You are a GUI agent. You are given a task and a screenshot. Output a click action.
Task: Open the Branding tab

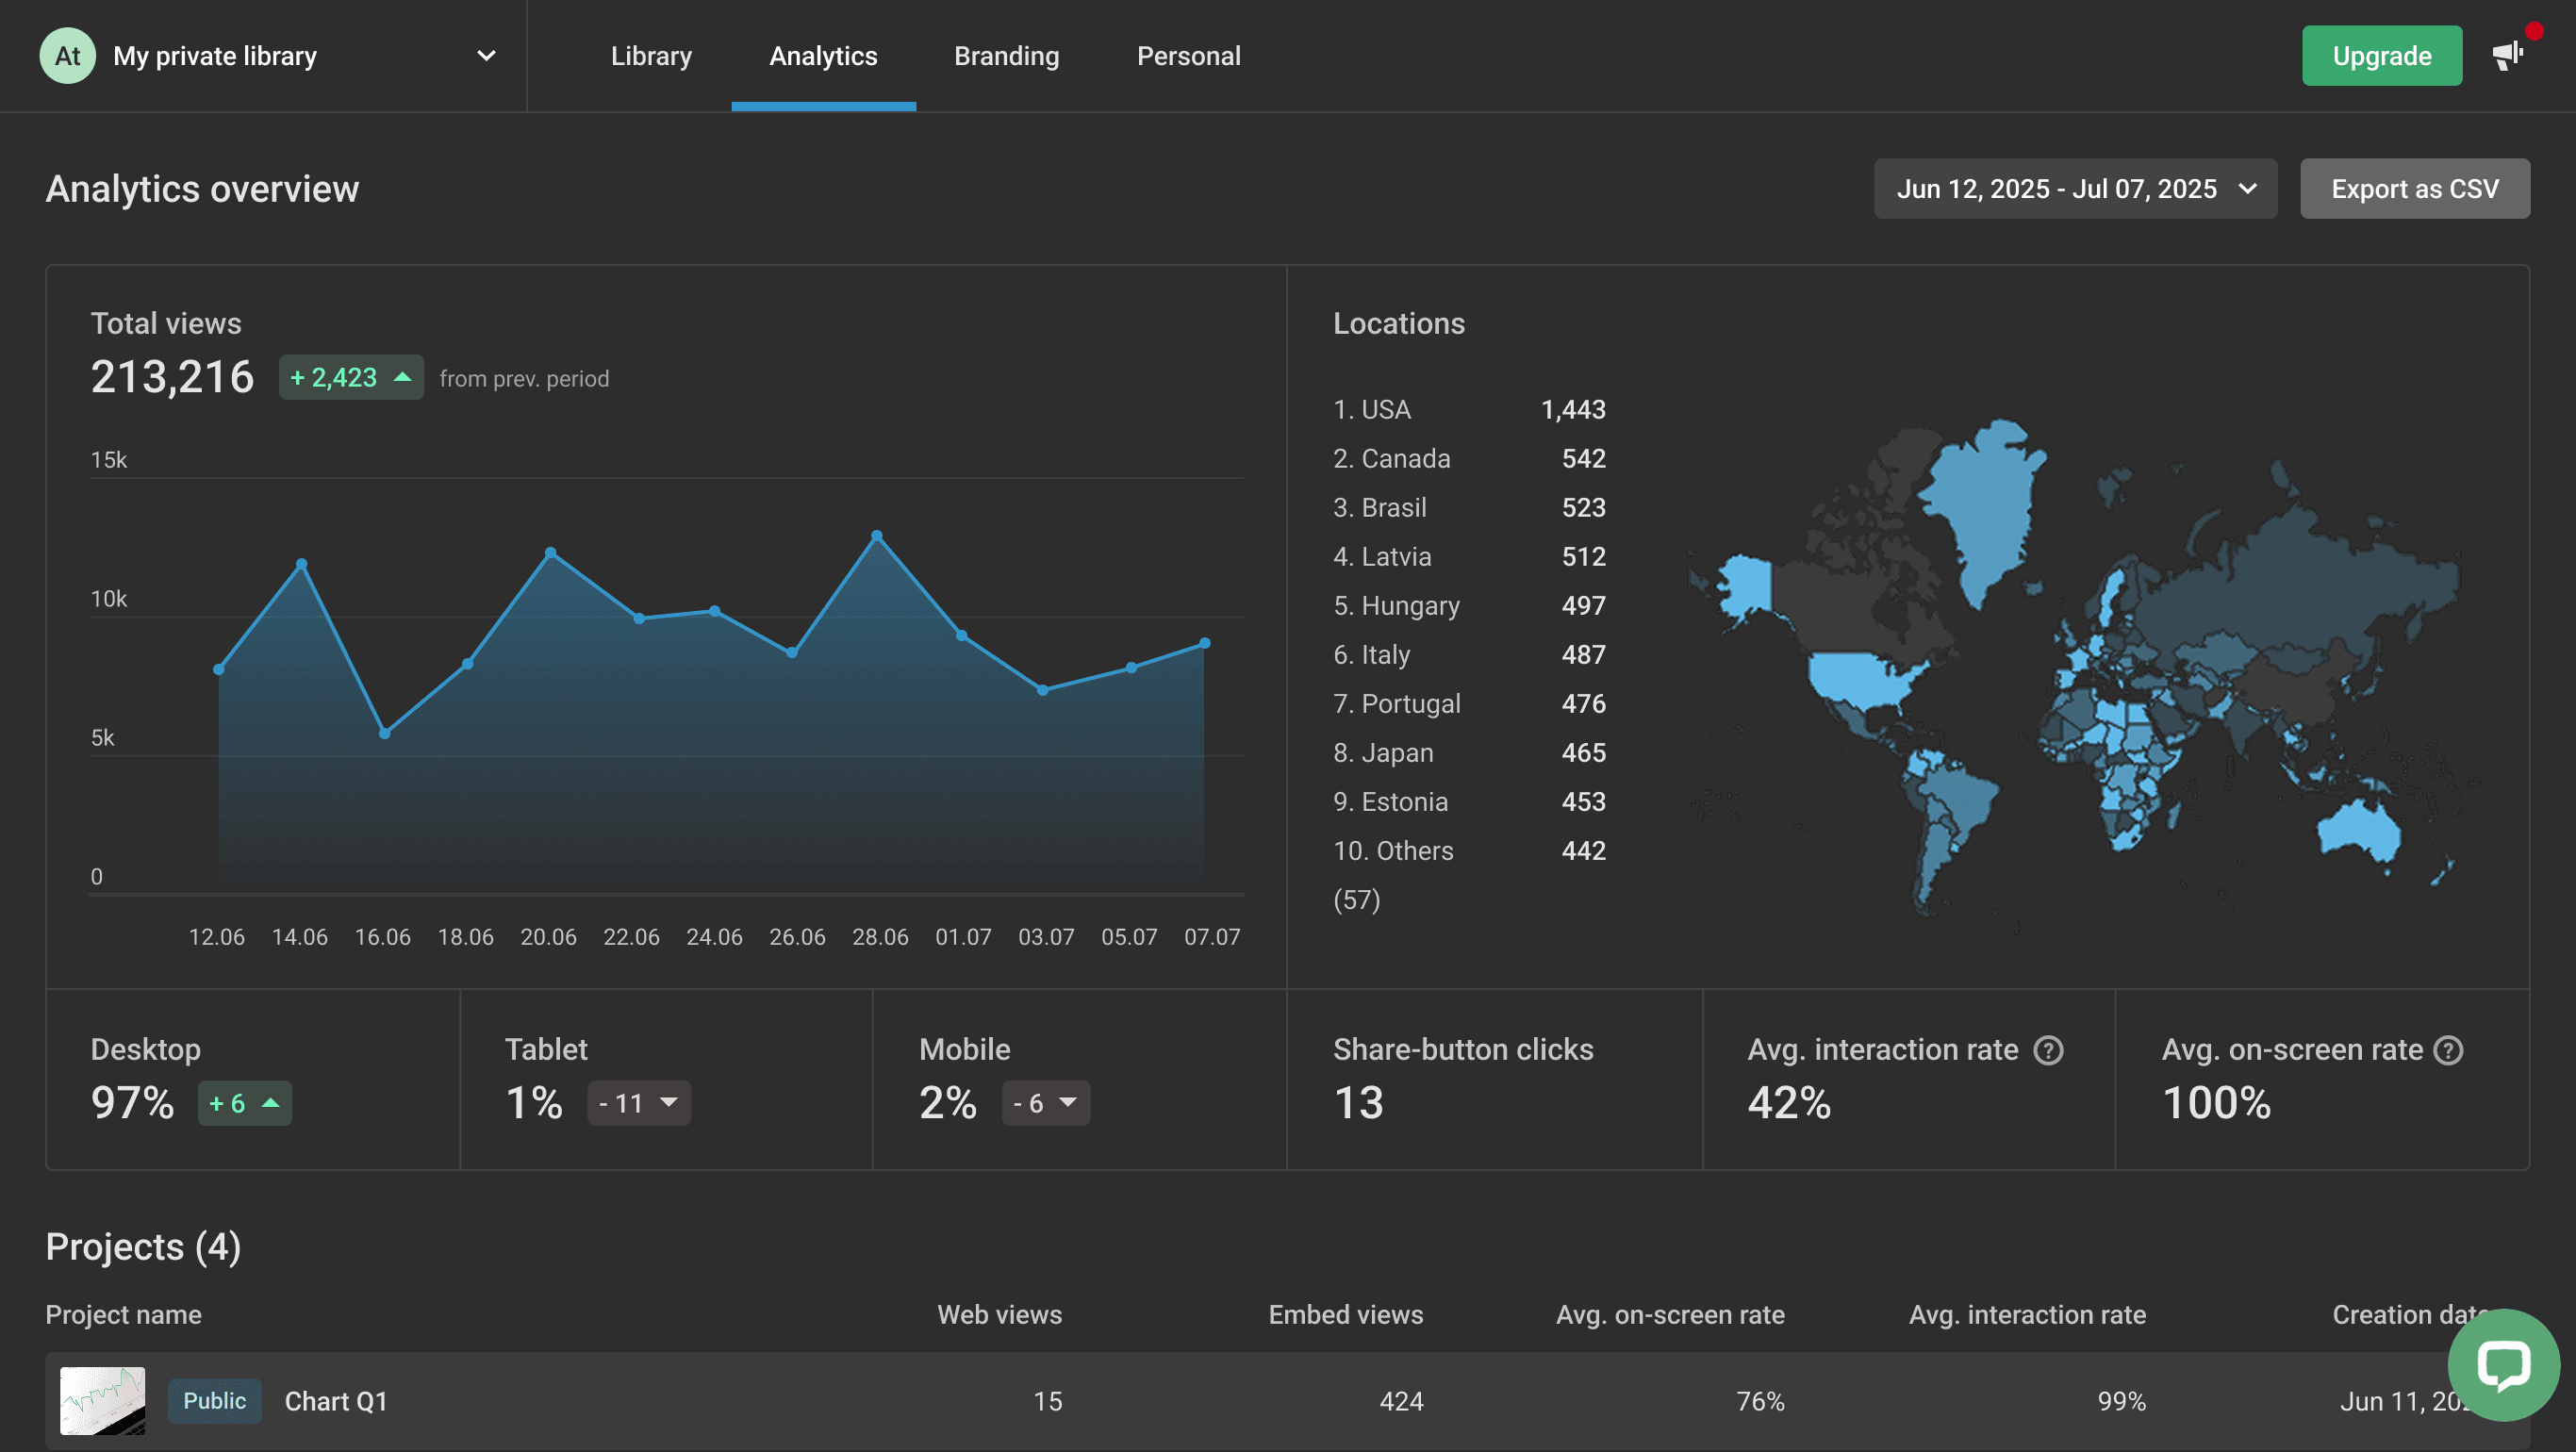click(x=1006, y=56)
